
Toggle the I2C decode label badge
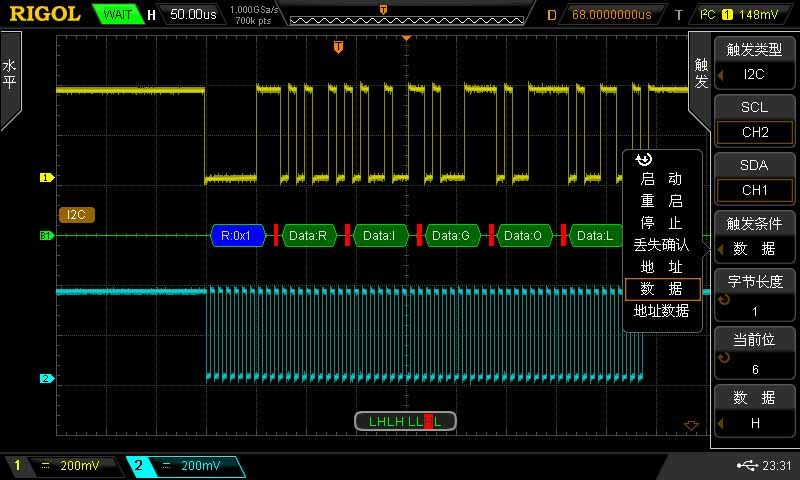point(76,214)
